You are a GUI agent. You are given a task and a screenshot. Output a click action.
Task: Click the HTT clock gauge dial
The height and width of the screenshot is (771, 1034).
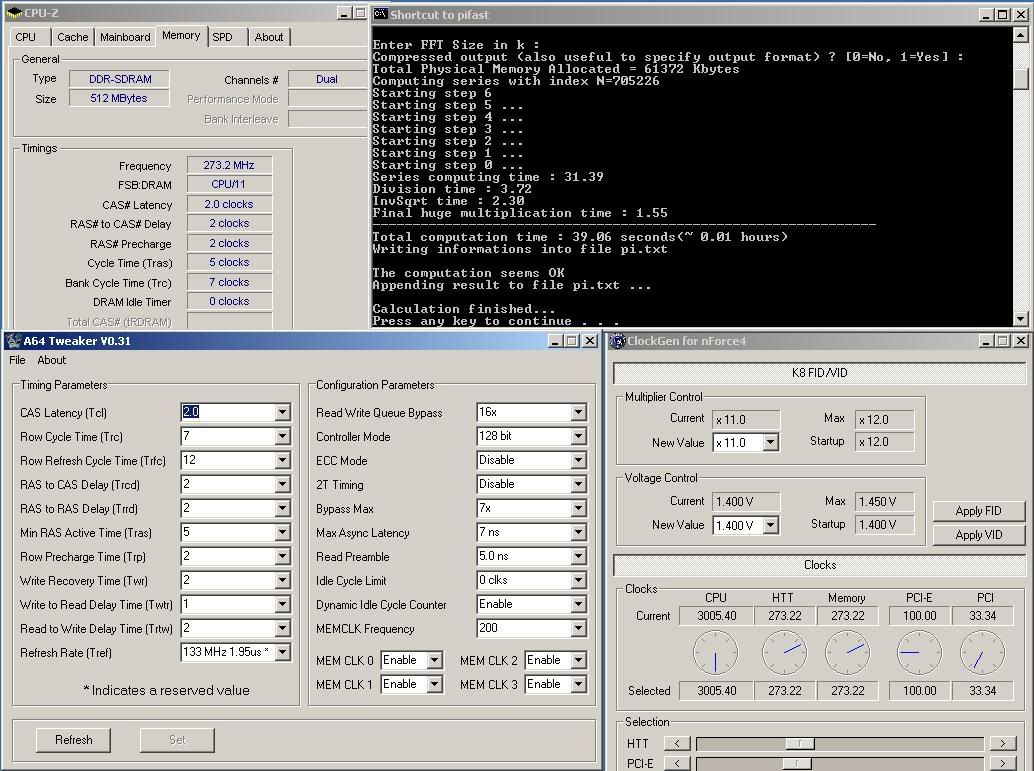pos(784,652)
